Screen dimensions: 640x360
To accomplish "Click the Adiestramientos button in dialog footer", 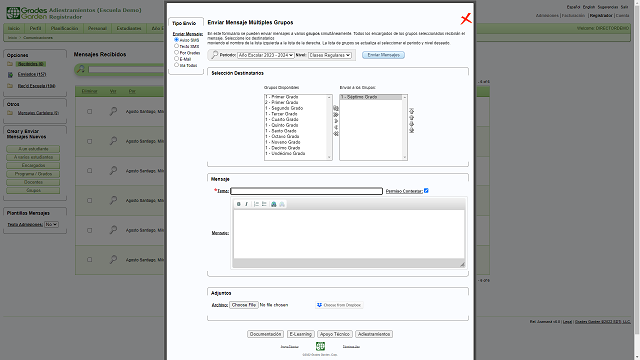I will point(374,334).
